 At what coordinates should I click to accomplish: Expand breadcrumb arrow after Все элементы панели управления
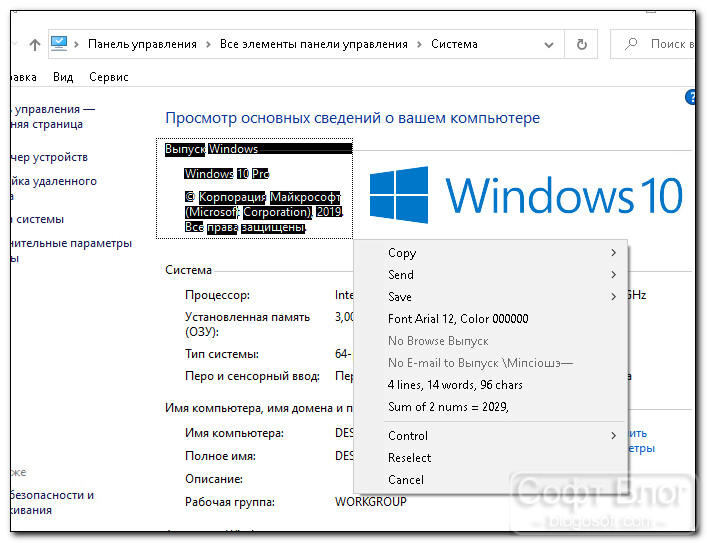click(419, 44)
